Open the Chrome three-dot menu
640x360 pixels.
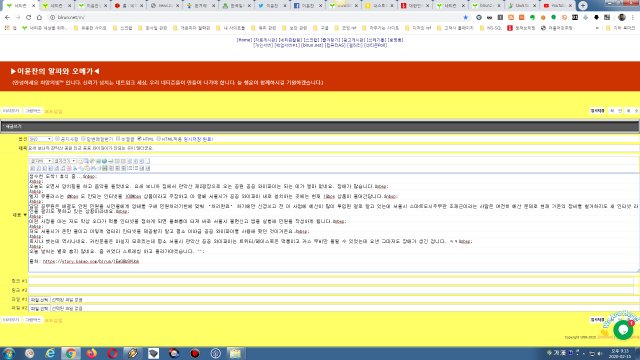click(x=633, y=17)
